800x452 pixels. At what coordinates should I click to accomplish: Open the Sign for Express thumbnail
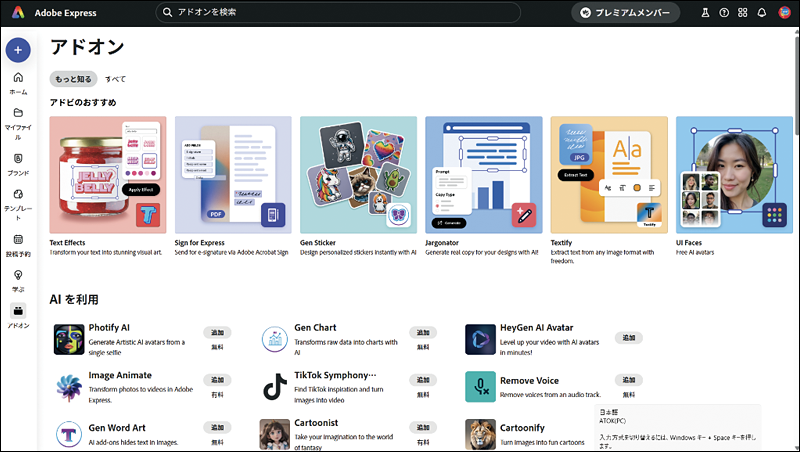click(x=233, y=175)
